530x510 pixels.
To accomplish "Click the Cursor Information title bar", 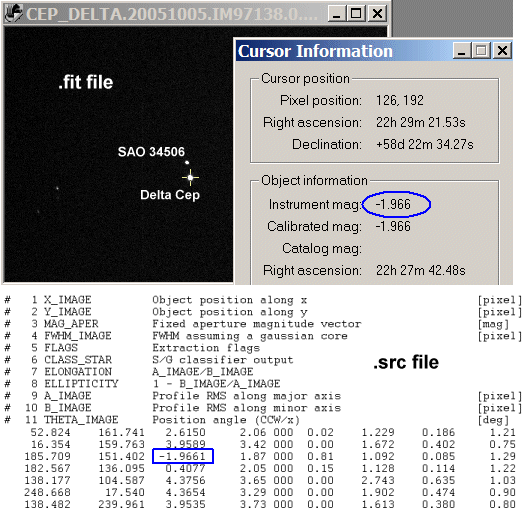I will (344, 51).
